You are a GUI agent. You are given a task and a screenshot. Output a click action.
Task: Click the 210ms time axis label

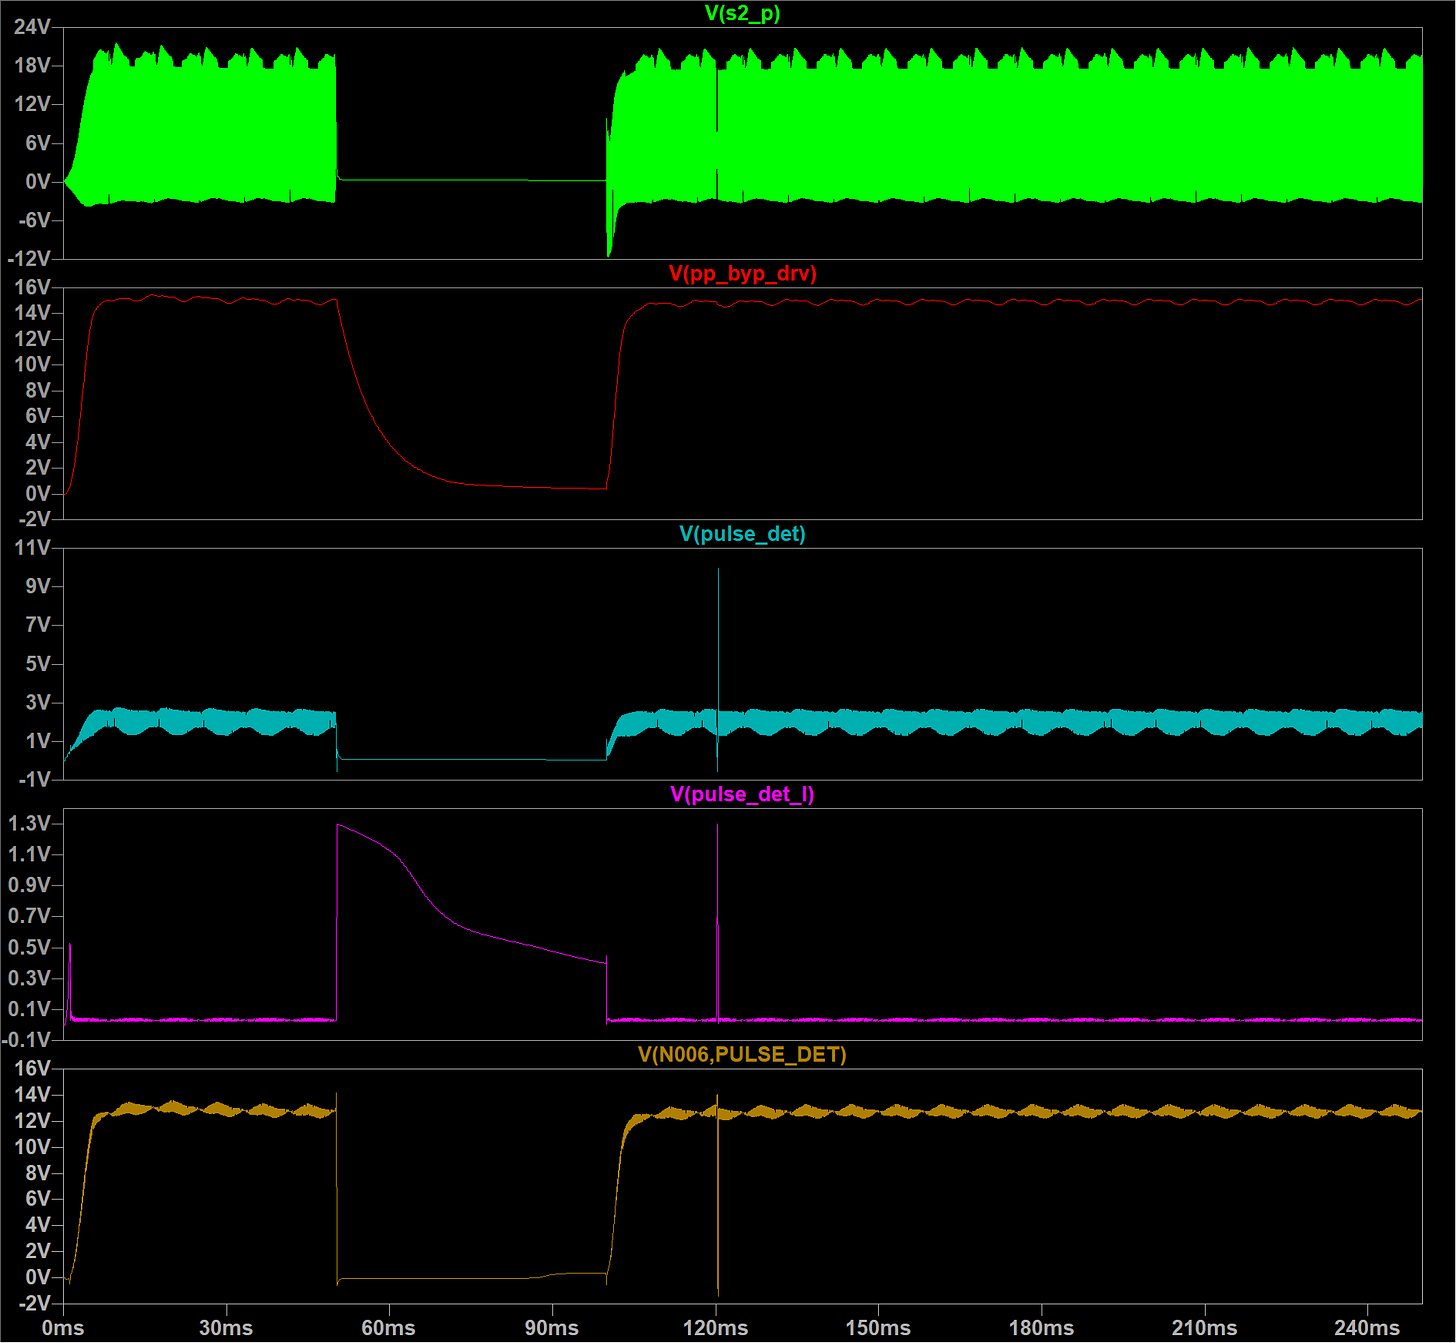coord(1204,1328)
